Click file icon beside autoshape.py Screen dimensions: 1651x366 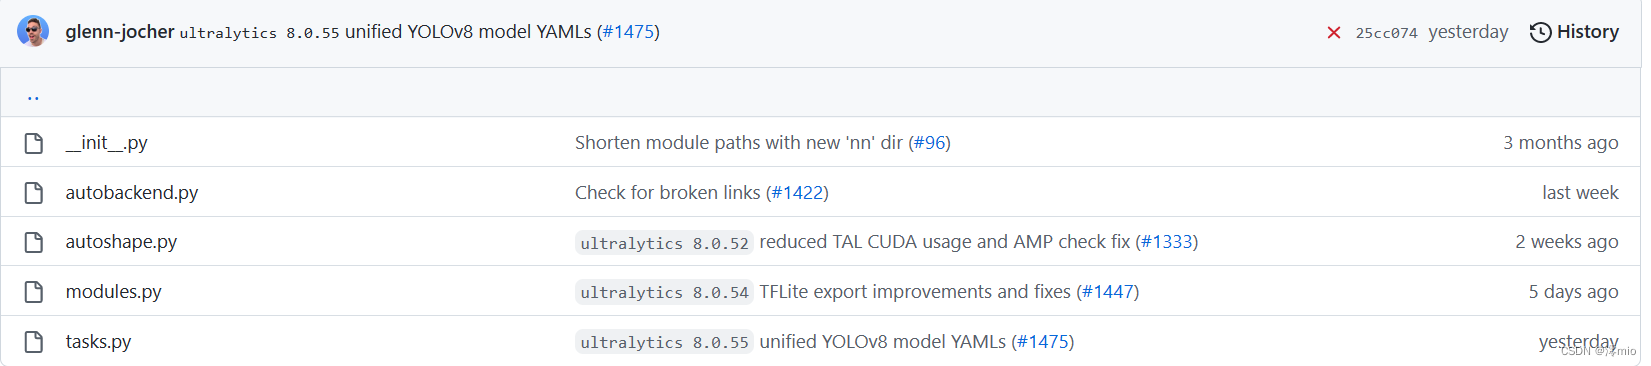(x=34, y=242)
